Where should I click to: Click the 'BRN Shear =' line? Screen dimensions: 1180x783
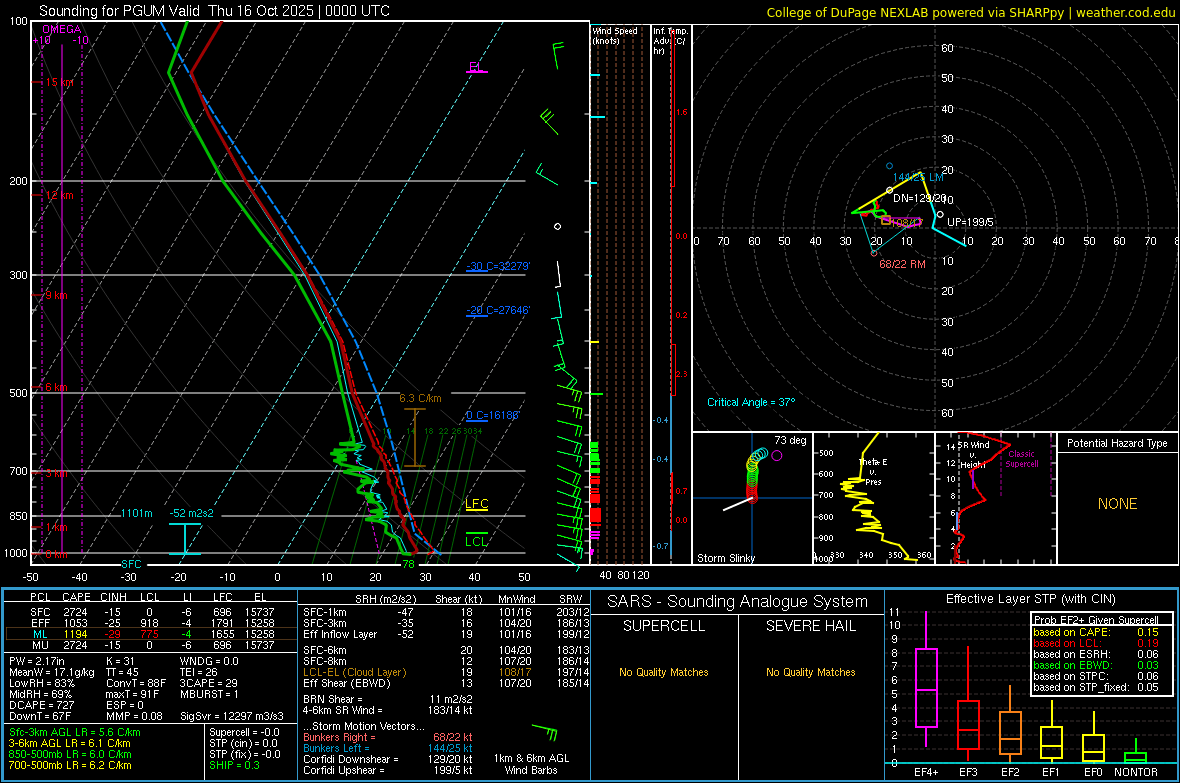click(387, 699)
